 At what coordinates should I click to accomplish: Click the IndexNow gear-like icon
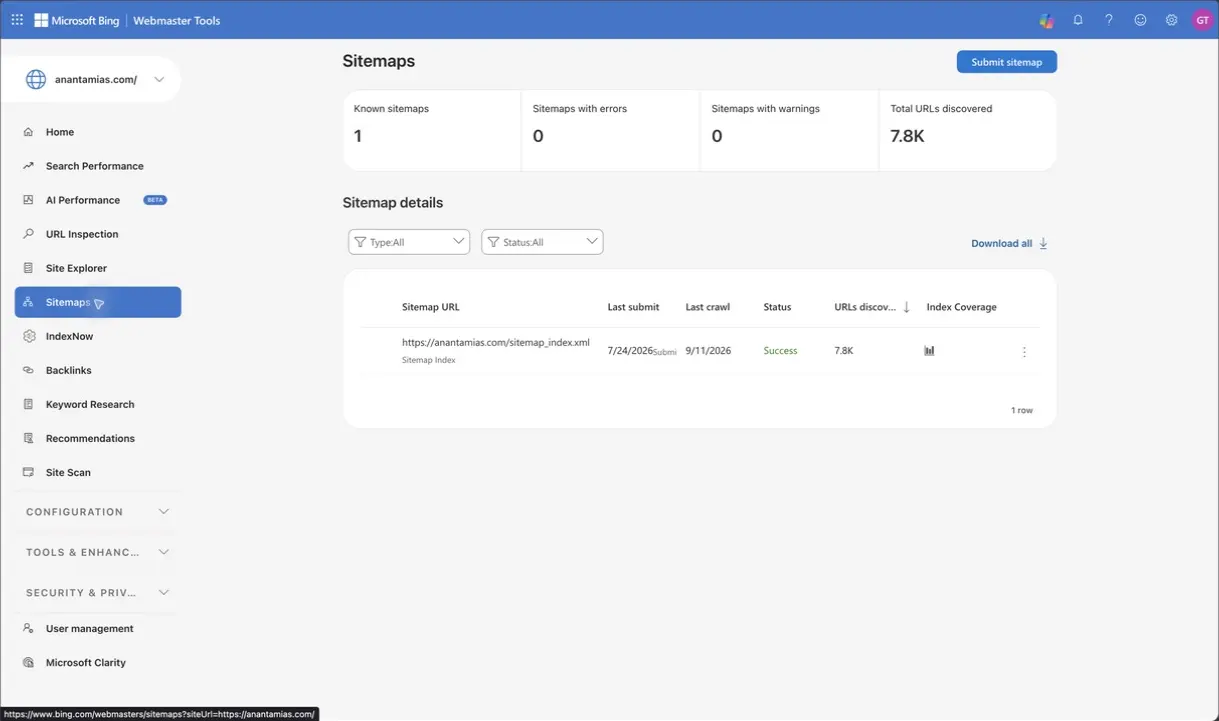point(28,336)
